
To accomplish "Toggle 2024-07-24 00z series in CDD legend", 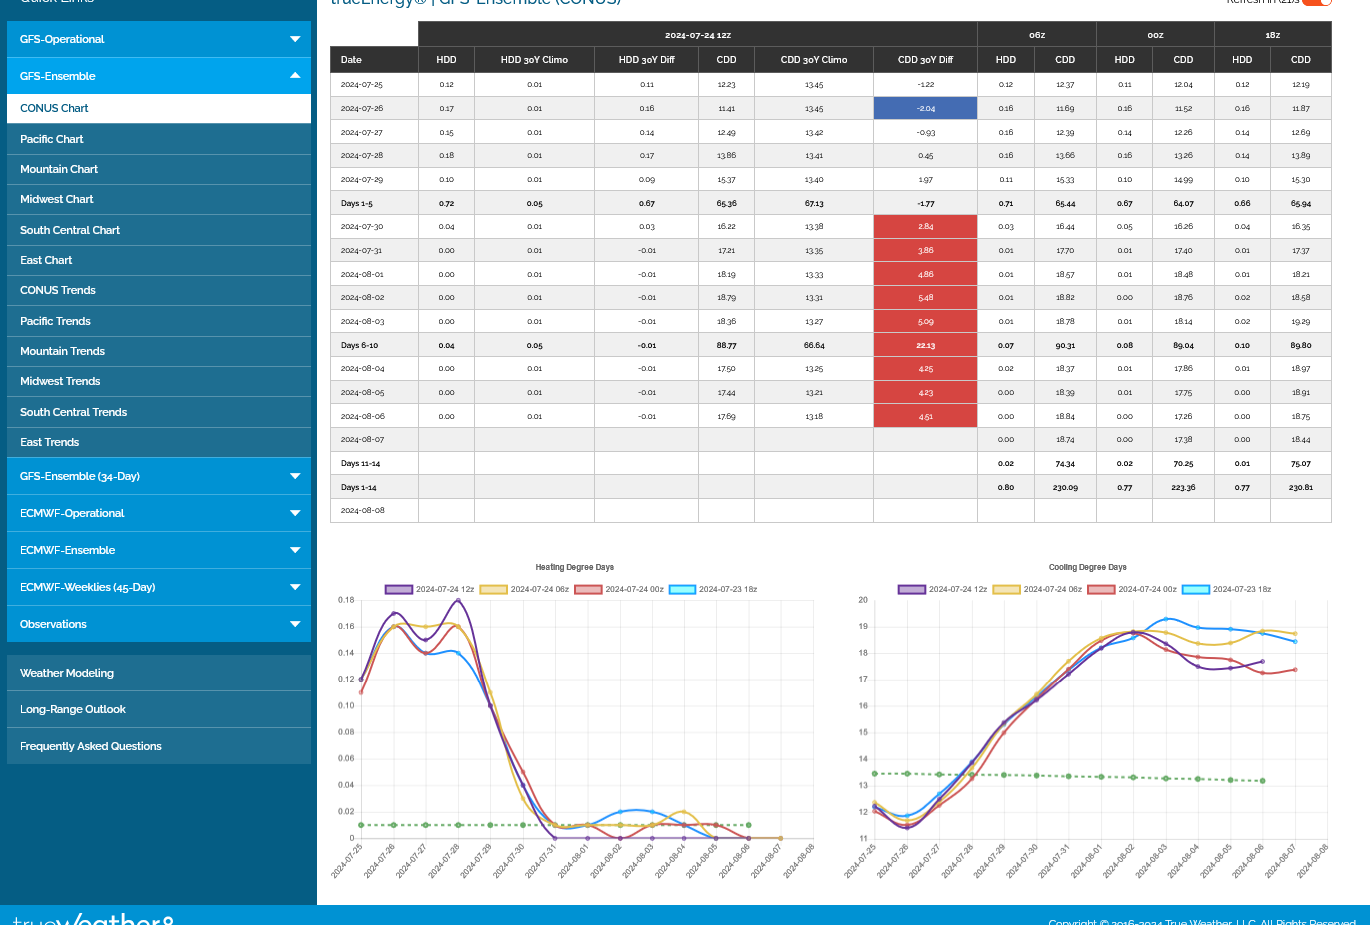I will pyautogui.click(x=1132, y=589).
